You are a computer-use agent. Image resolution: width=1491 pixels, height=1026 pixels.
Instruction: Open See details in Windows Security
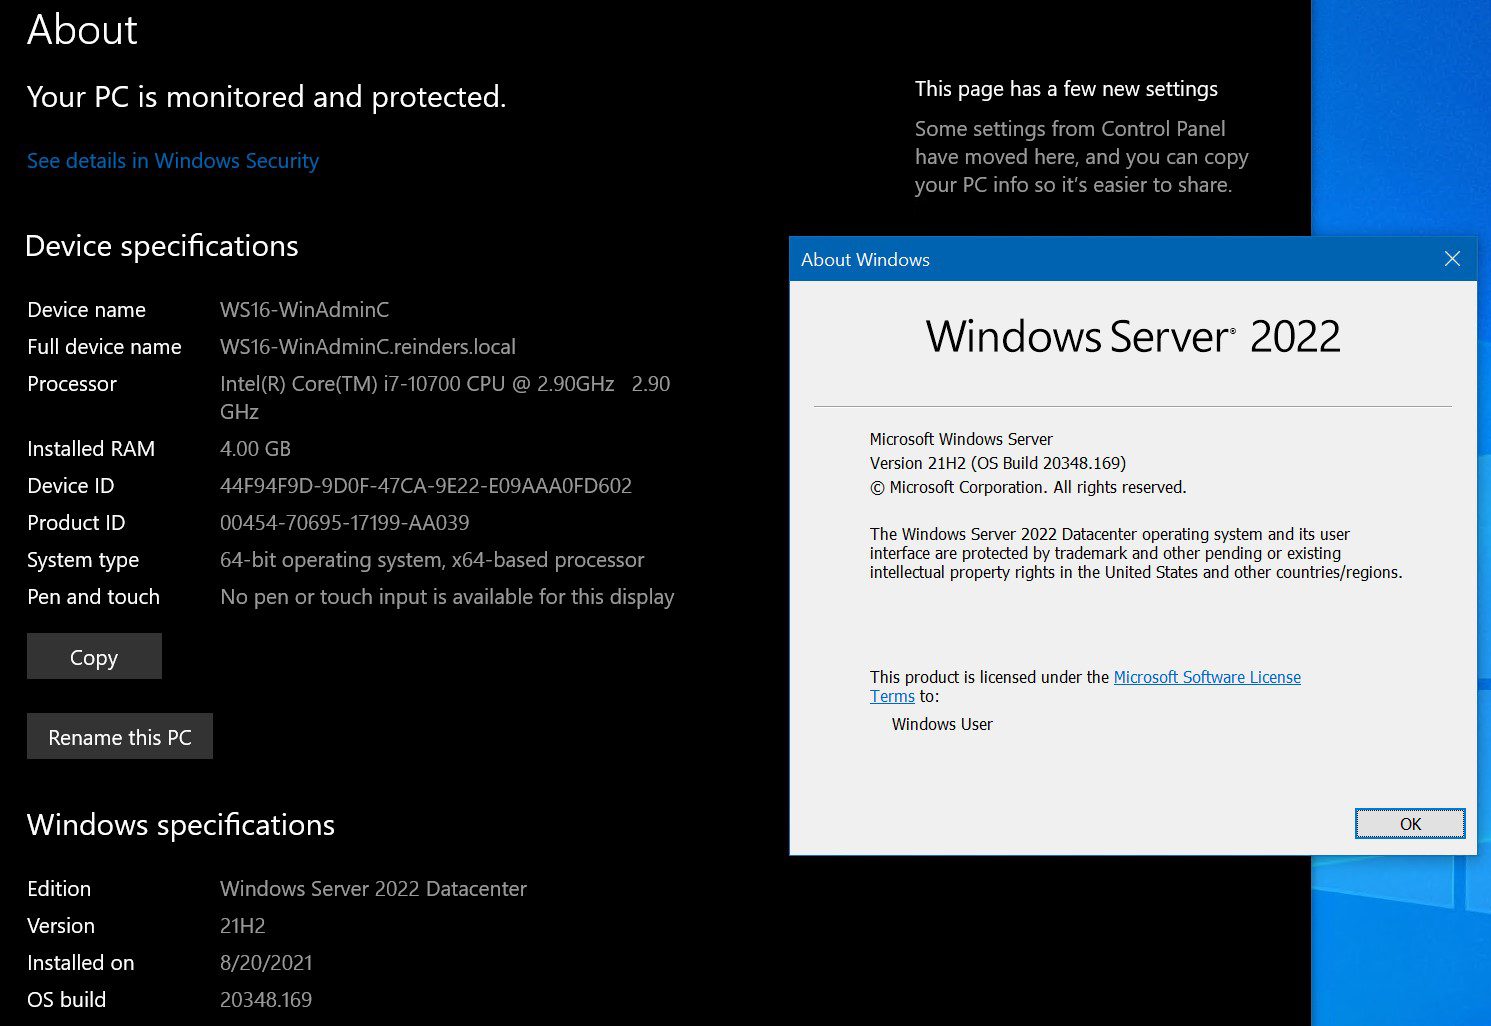pyautogui.click(x=173, y=161)
